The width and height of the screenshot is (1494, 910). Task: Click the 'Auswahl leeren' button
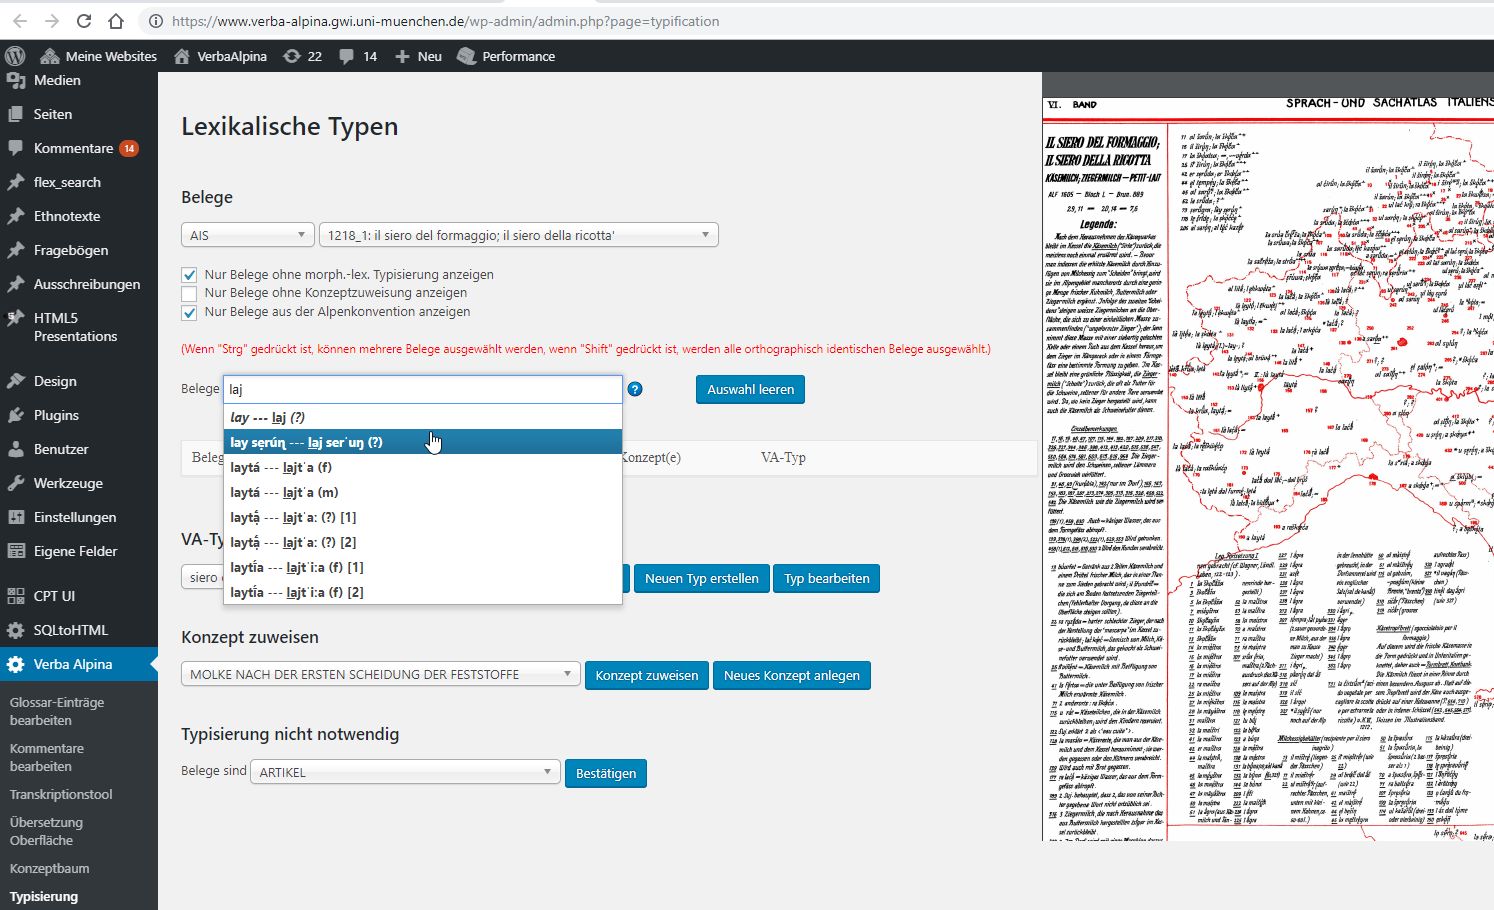pyautogui.click(x=750, y=389)
